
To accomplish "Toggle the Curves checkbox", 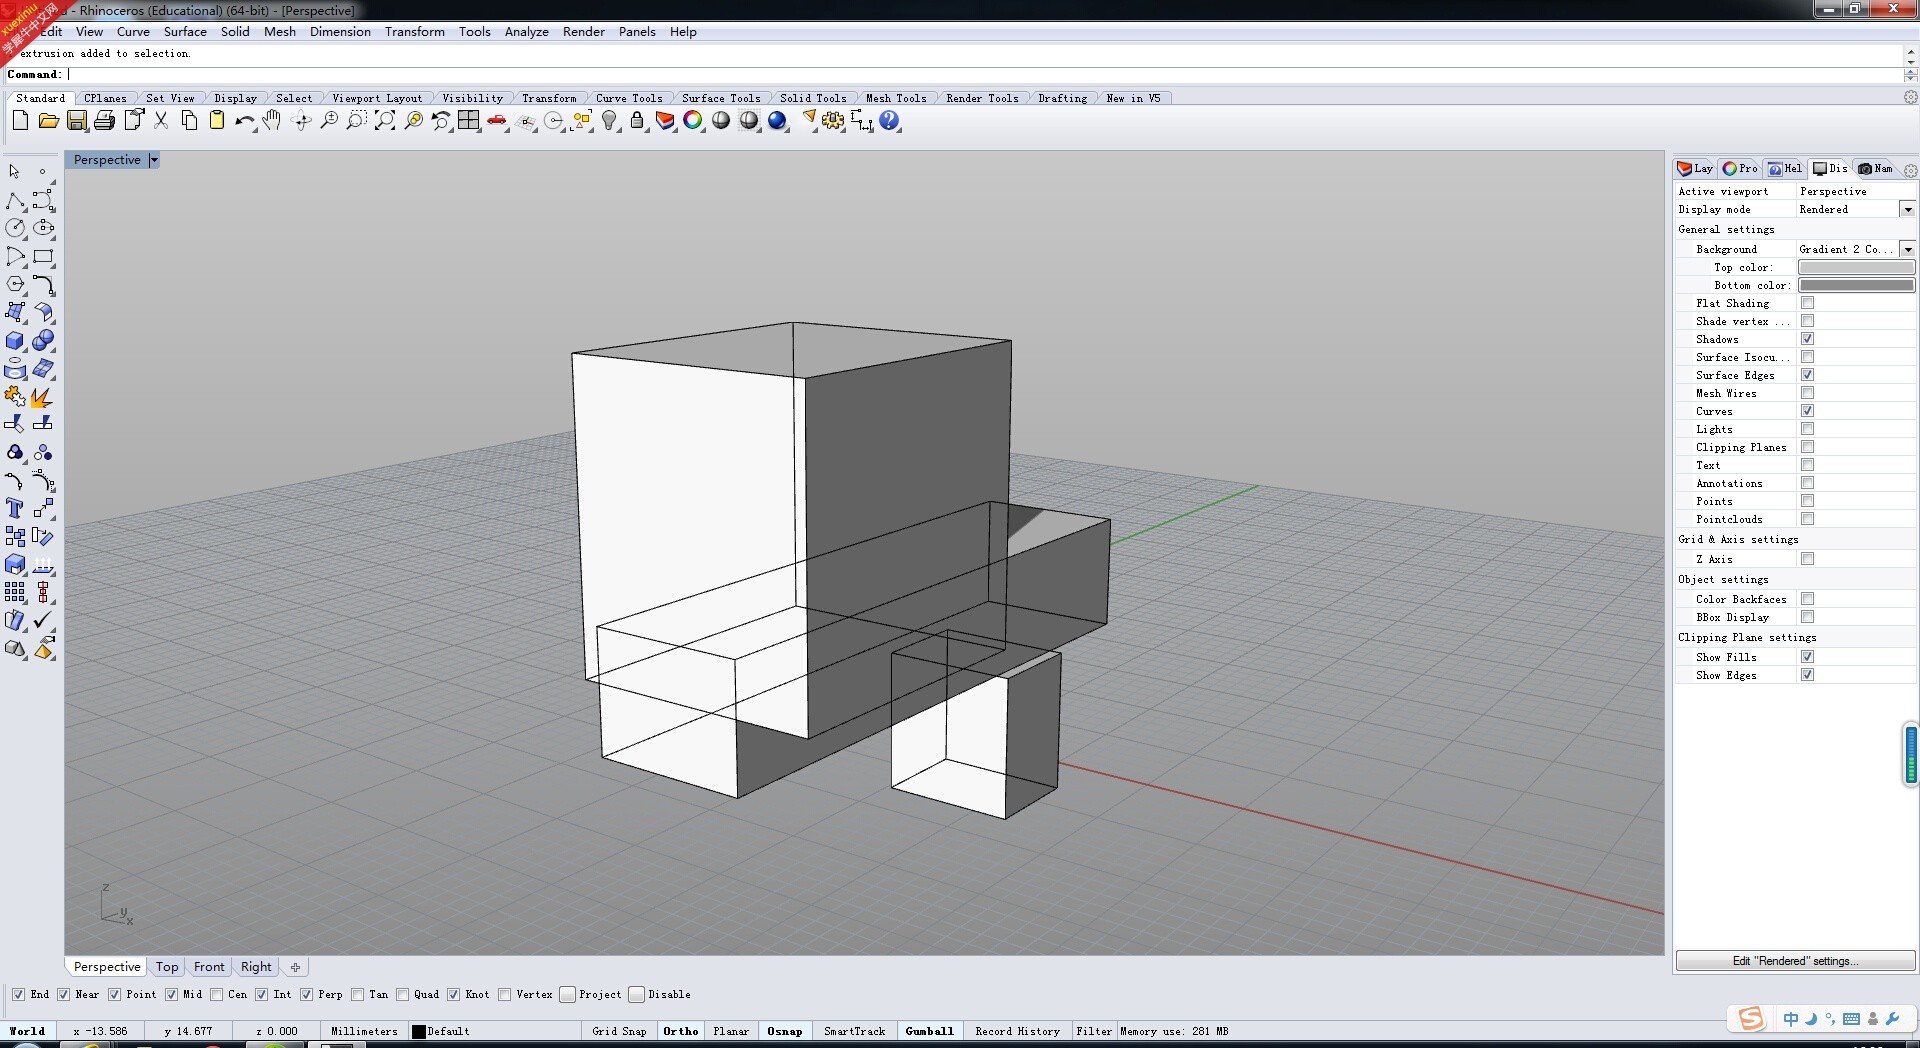I will [1807, 411].
